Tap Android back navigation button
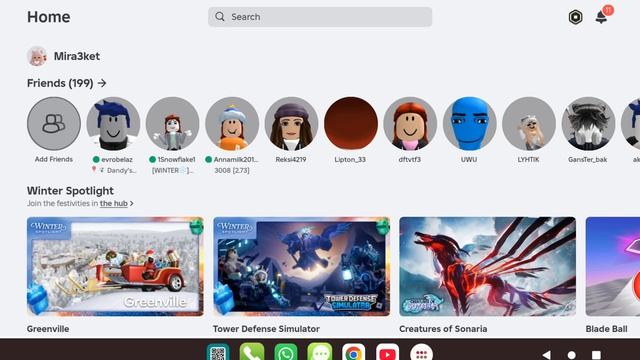Screen dimensions: 640x360 pos(547,355)
